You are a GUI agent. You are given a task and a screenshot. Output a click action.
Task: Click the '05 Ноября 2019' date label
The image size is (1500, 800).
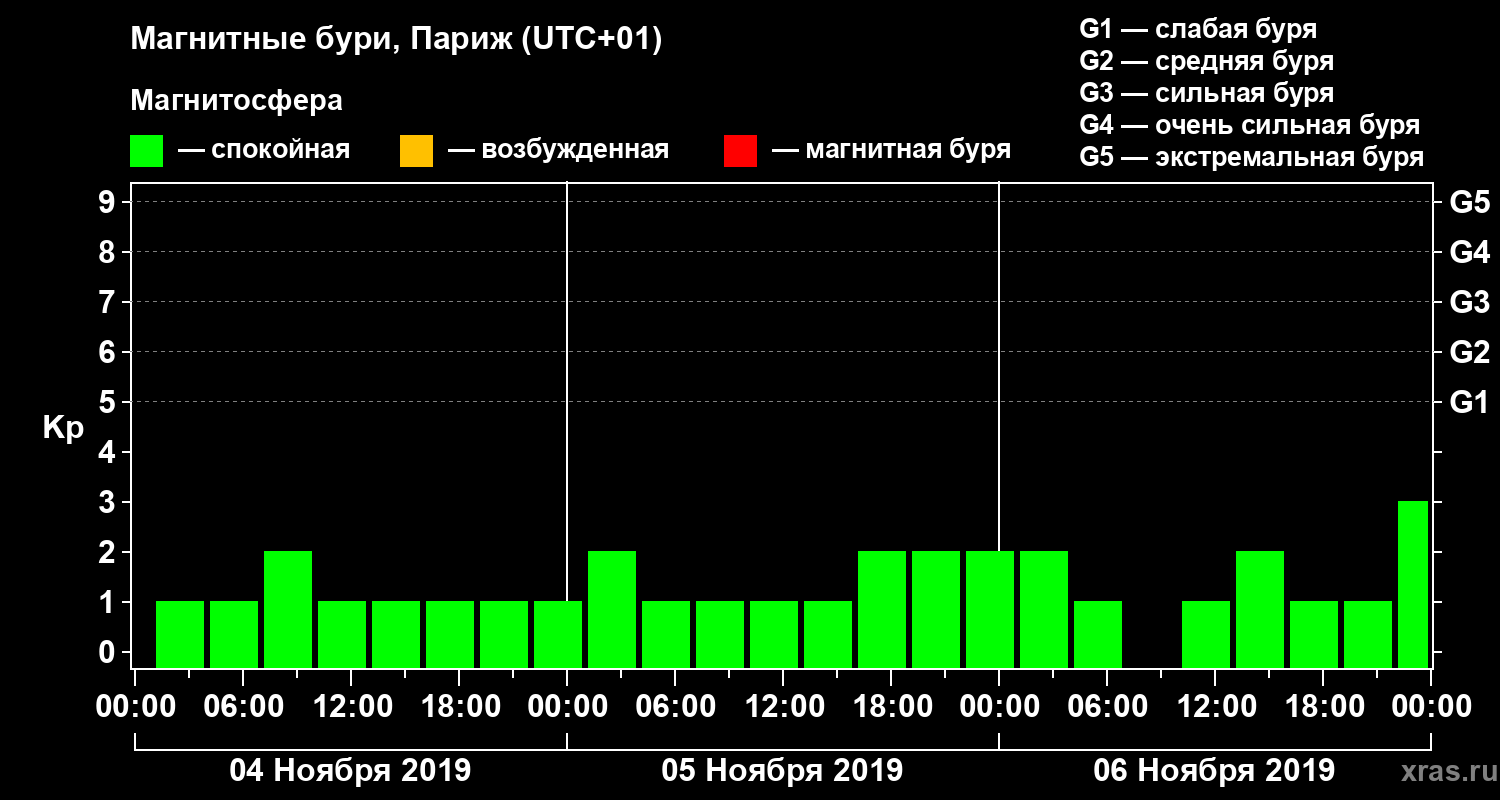pos(782,771)
